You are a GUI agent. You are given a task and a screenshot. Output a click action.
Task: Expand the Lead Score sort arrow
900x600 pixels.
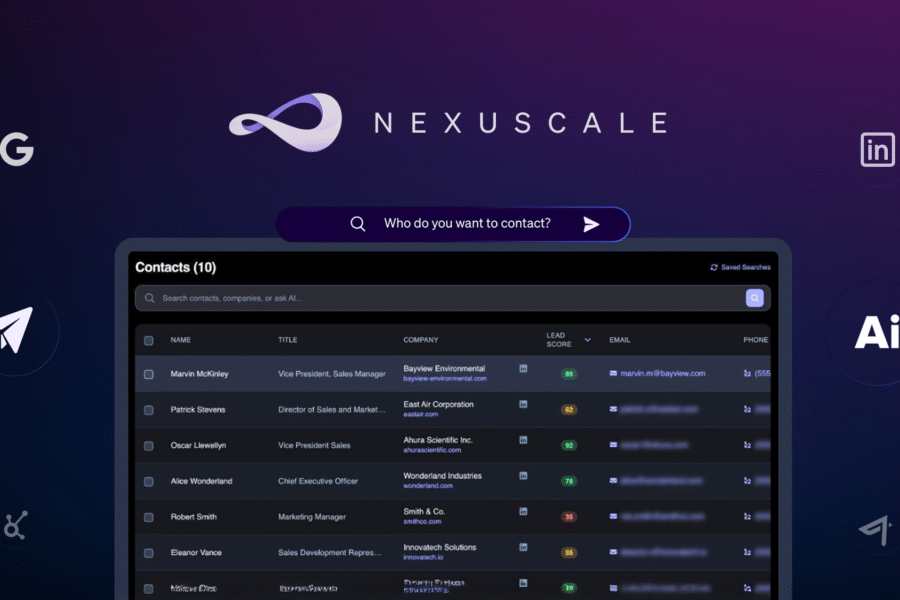click(x=587, y=340)
